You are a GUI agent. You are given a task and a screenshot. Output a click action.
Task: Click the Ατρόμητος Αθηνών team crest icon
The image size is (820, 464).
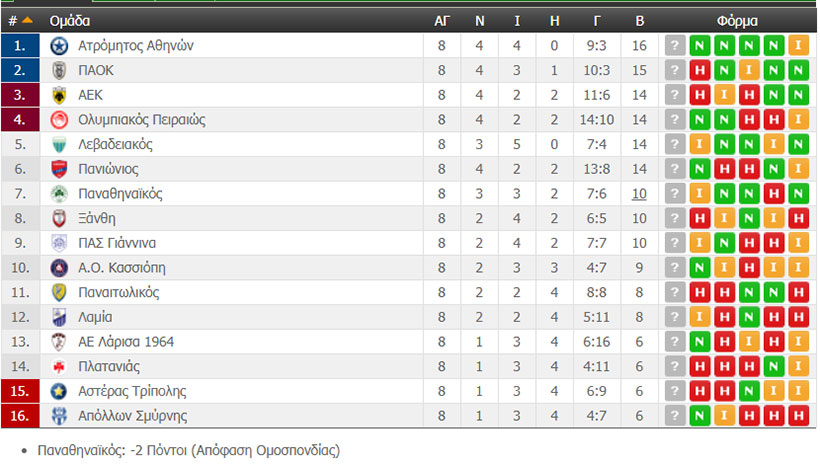click(59, 46)
